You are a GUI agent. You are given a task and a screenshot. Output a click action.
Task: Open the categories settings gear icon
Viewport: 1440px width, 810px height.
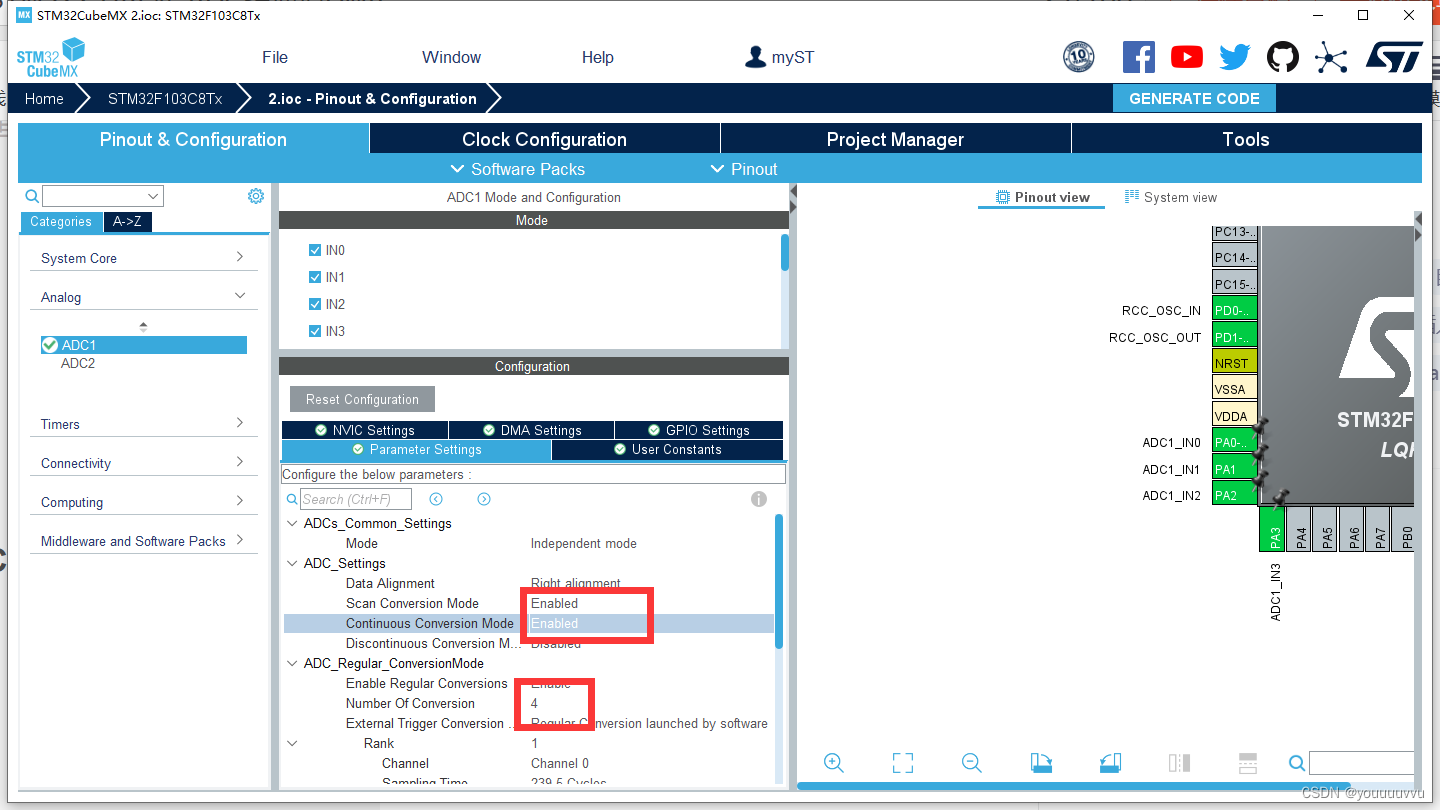click(255, 196)
